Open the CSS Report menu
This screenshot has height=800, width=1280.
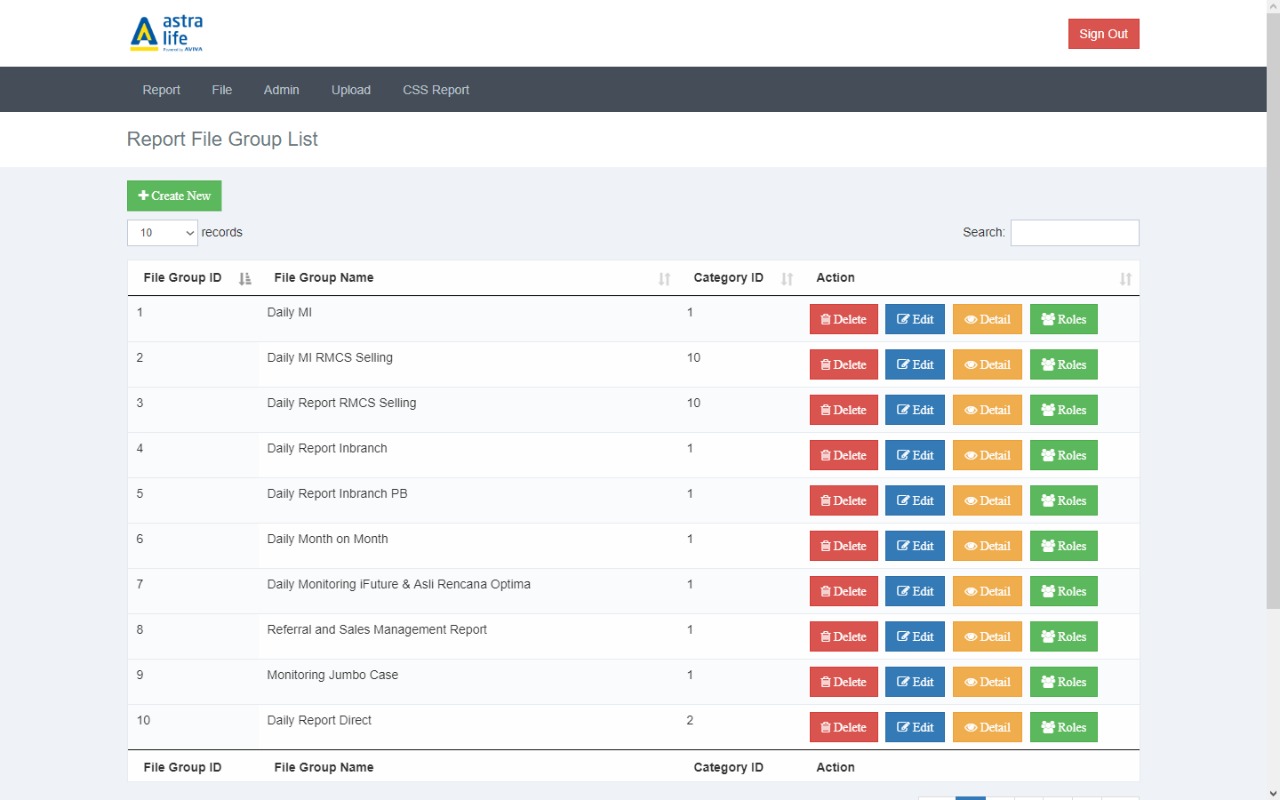point(436,90)
